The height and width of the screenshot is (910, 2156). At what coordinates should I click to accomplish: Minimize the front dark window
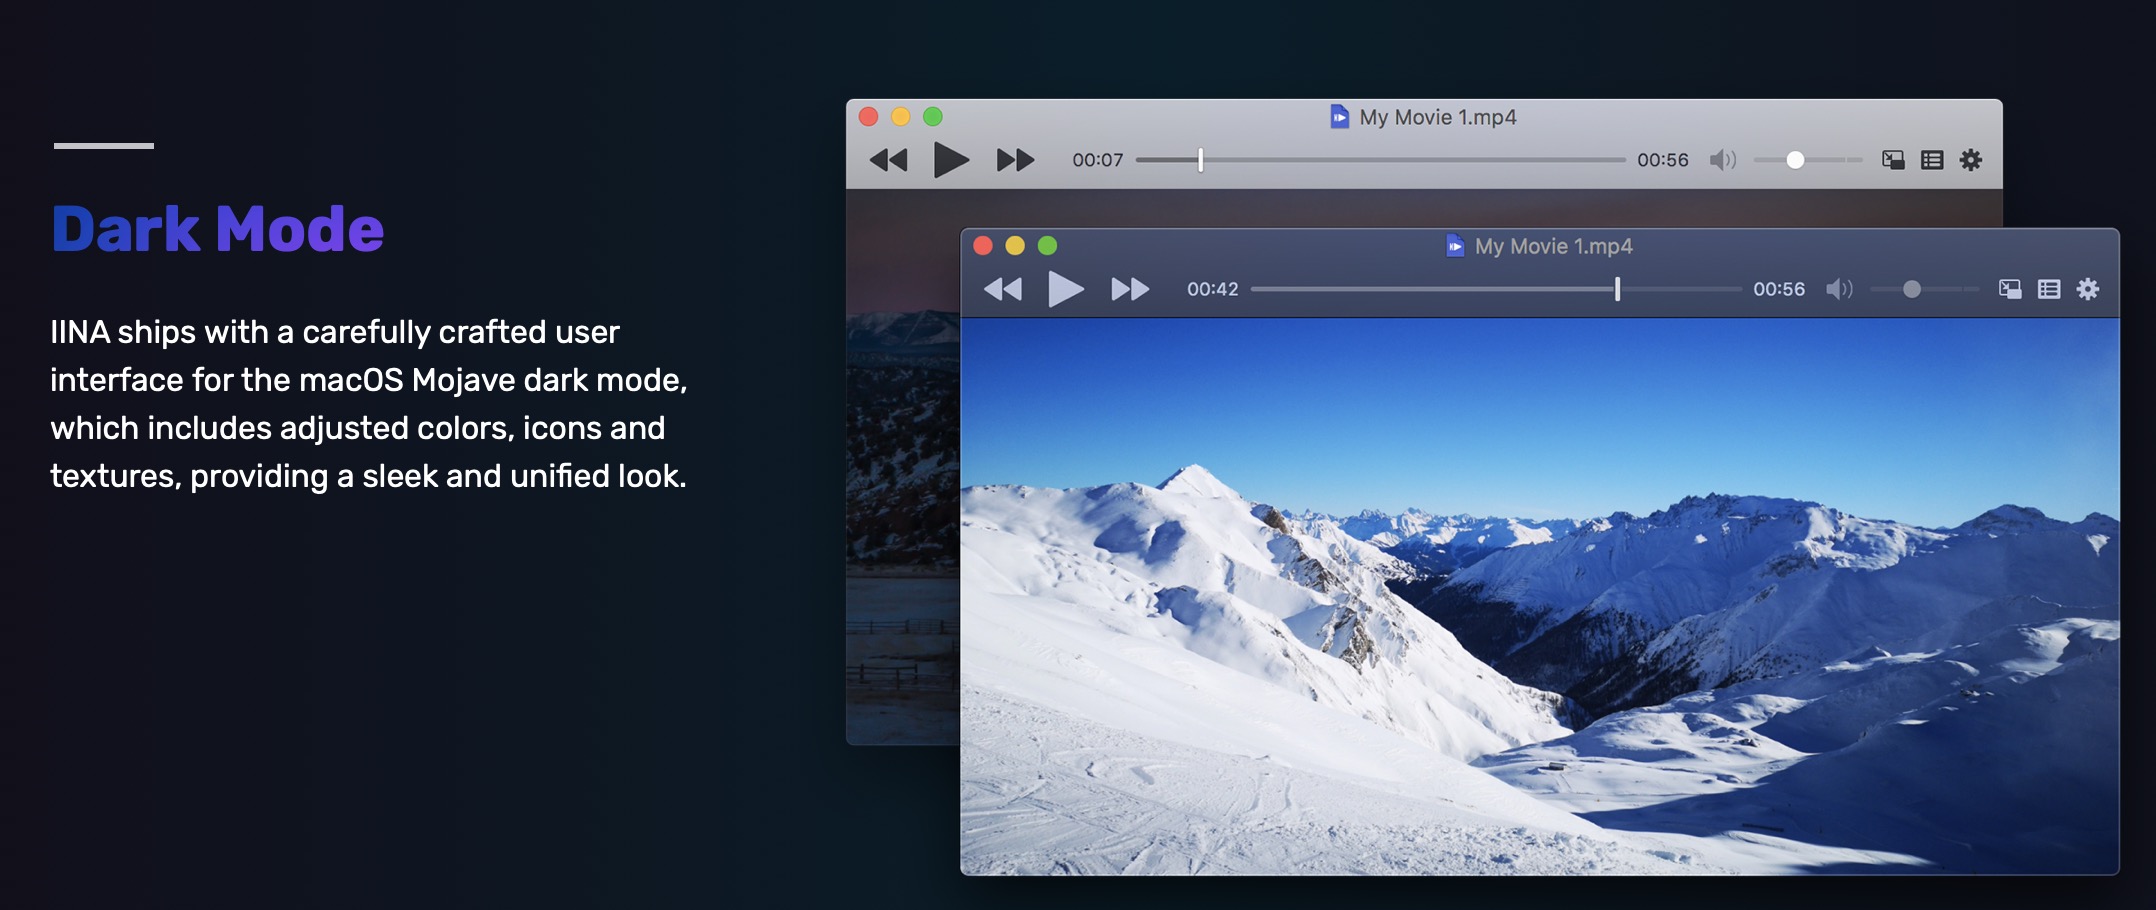tap(1015, 246)
